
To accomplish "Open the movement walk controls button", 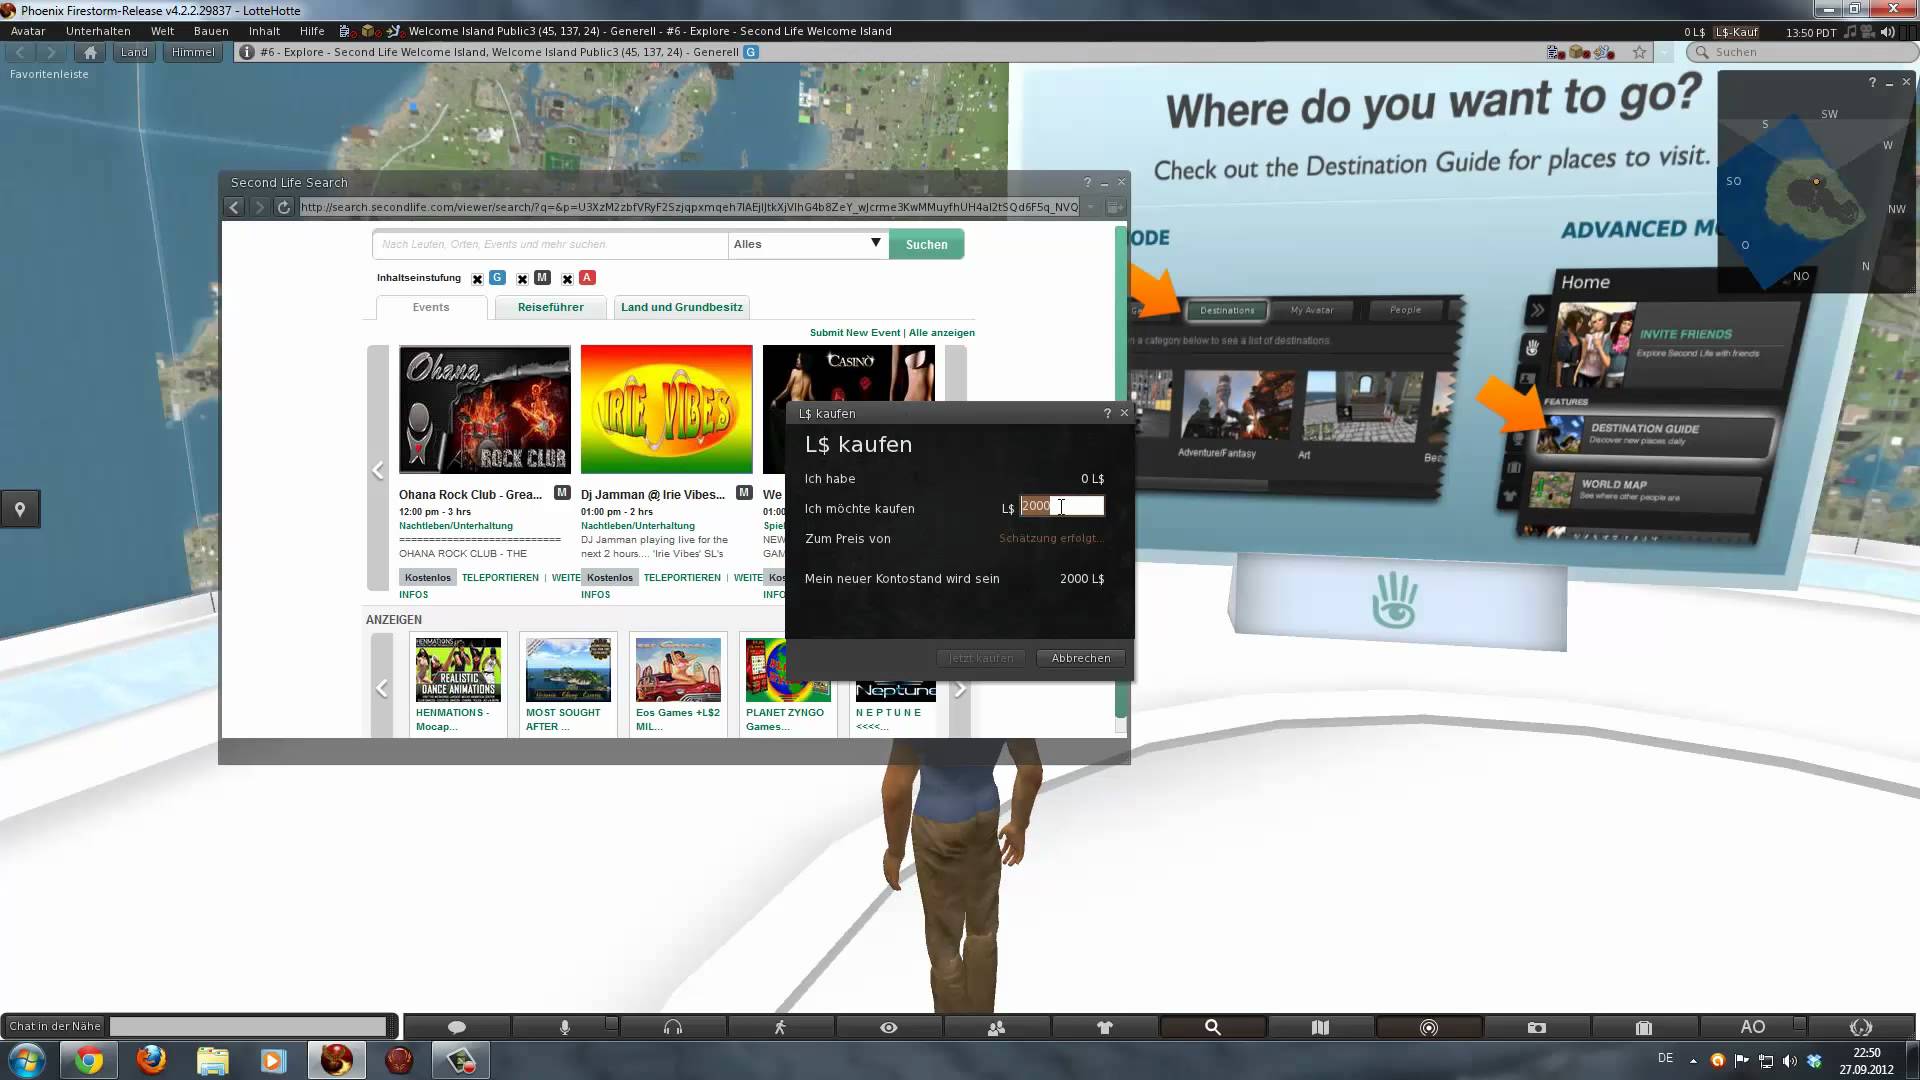I will coord(780,1027).
